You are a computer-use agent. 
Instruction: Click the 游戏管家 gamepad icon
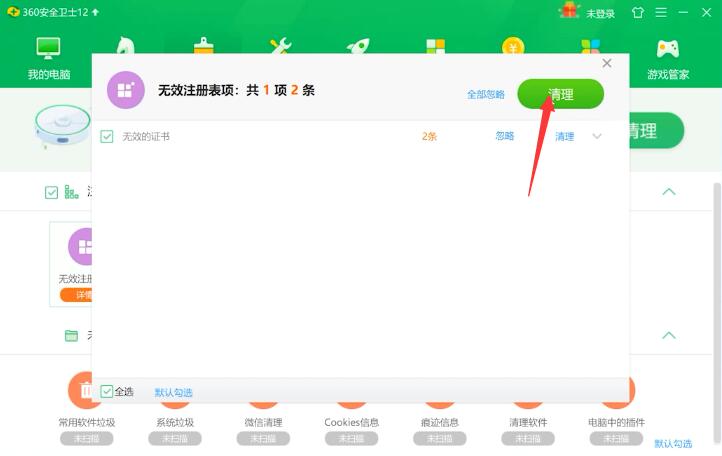668,49
